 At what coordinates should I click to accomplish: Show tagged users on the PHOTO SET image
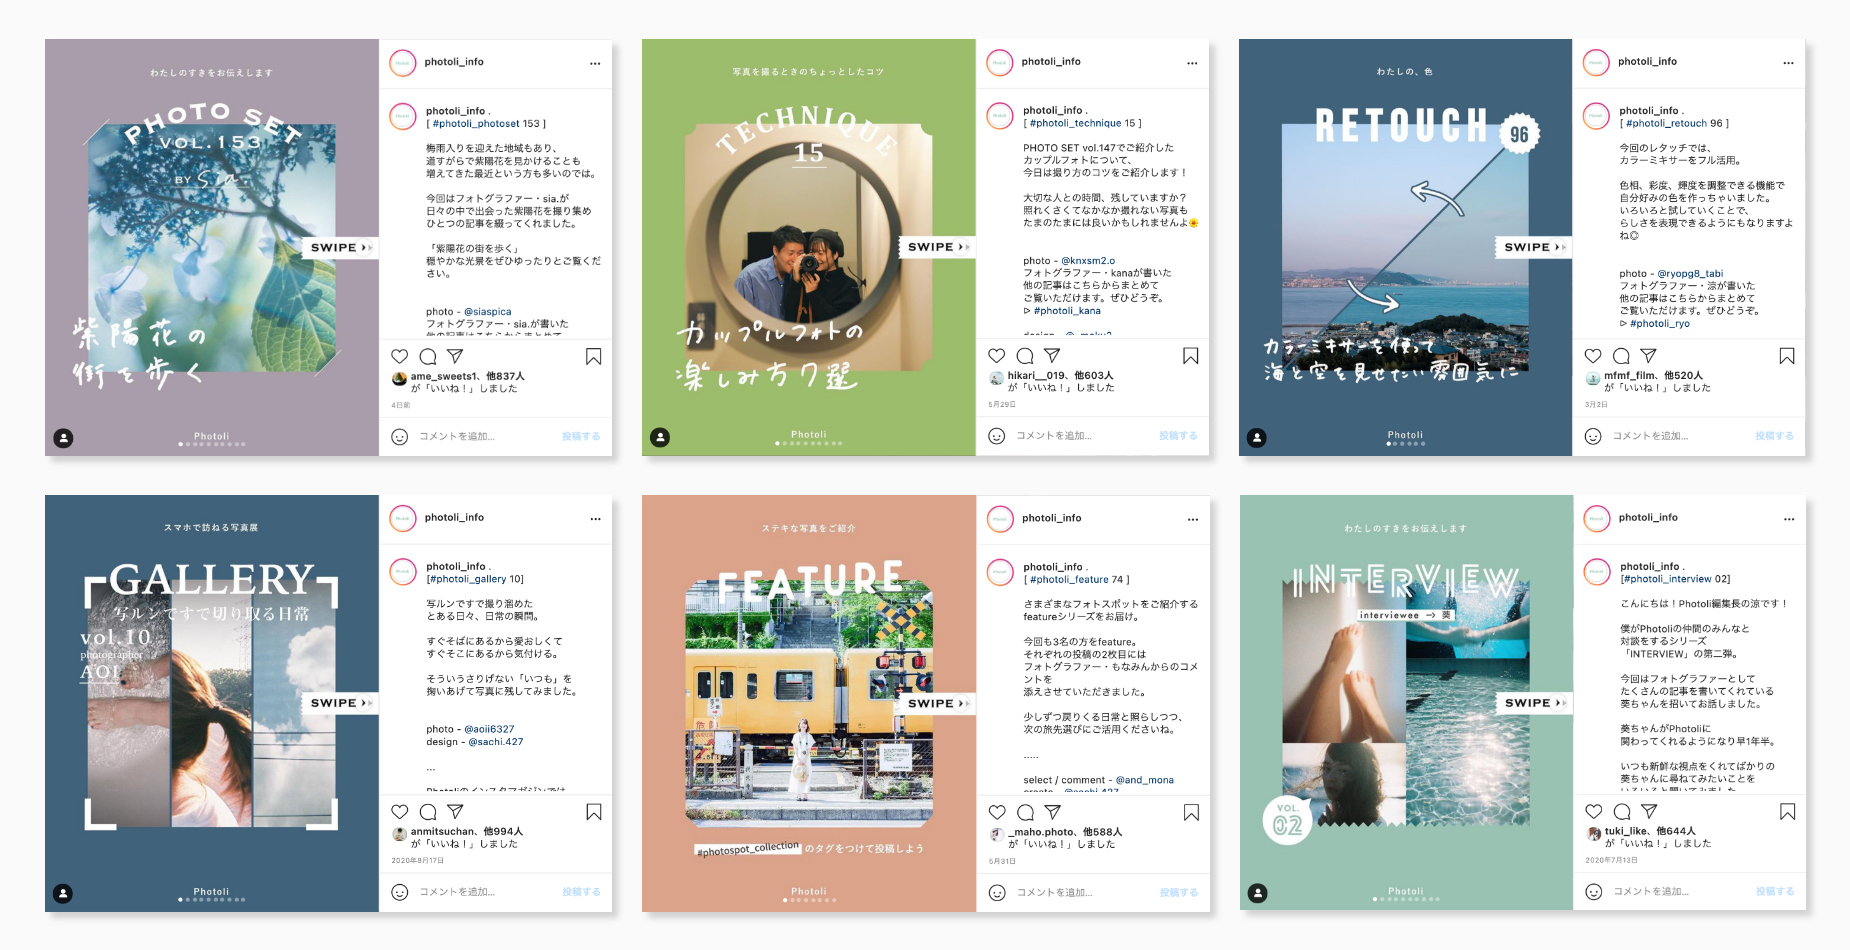click(x=63, y=438)
